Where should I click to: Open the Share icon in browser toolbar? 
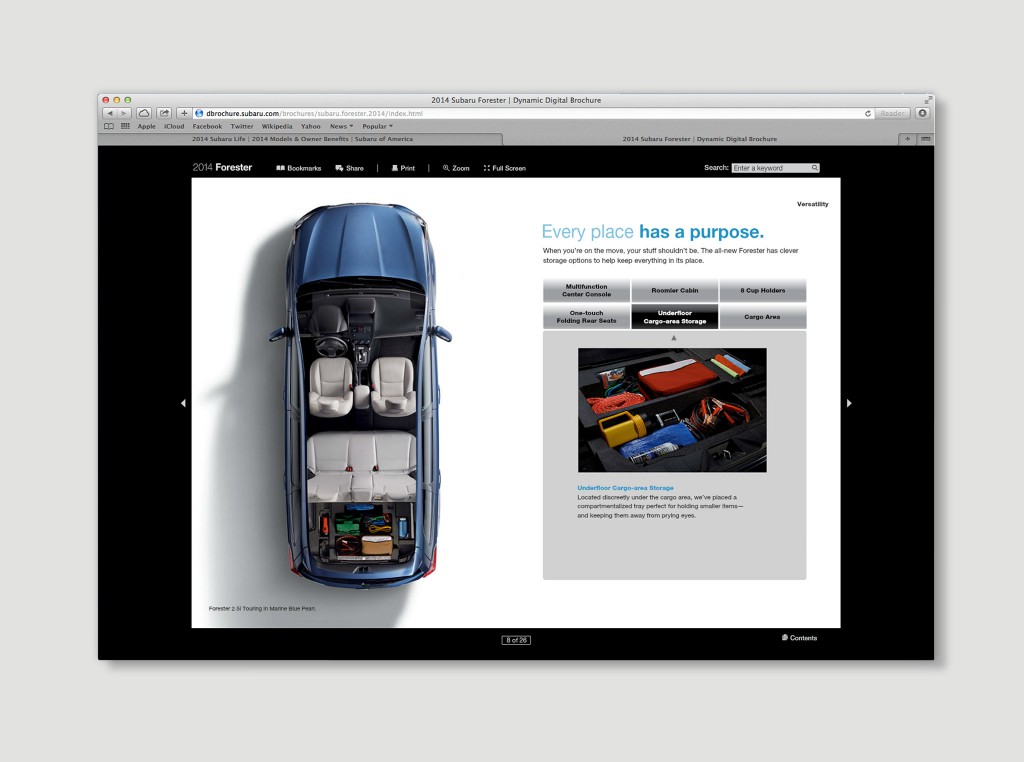165,113
